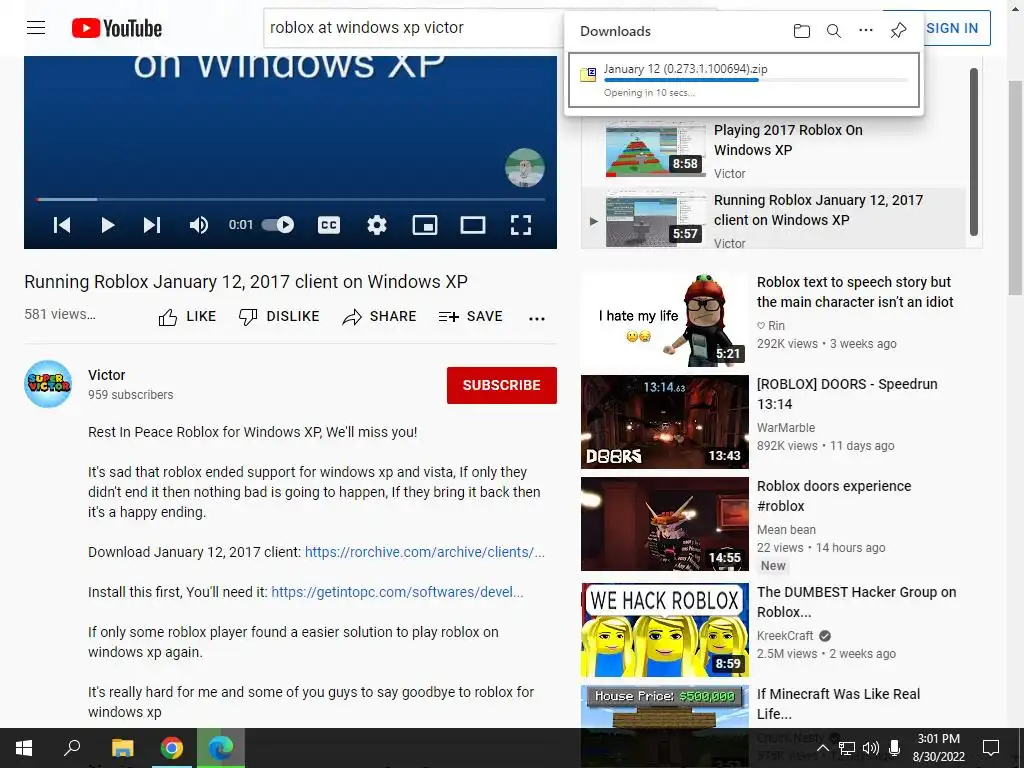Viewport: 1024px width, 768px height.
Task: Open Windows taskbar search
Action: [72, 748]
